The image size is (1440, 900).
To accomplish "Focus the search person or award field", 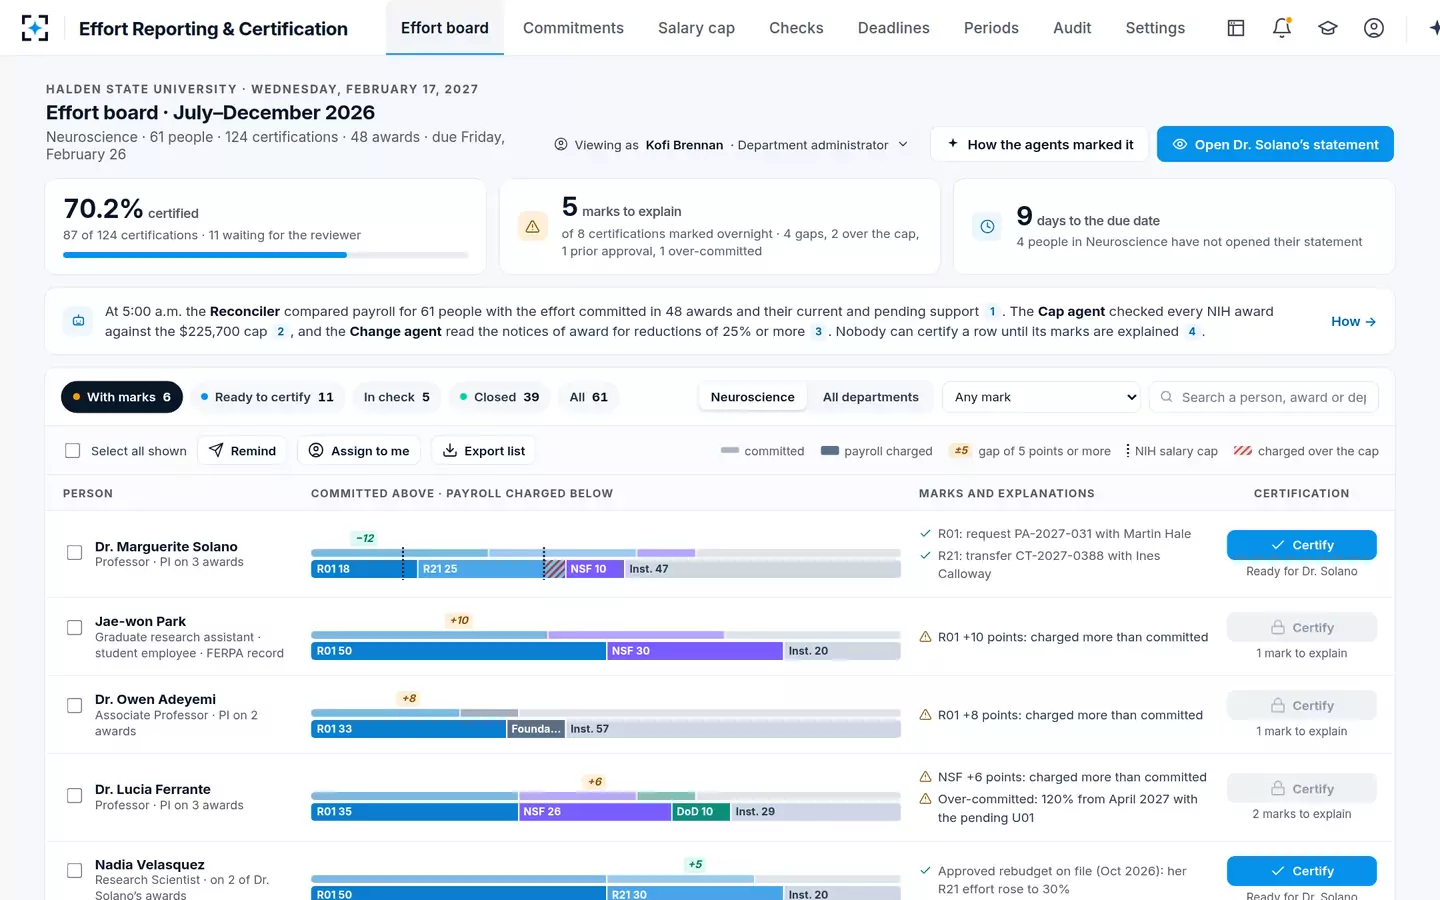I will pyautogui.click(x=1264, y=397).
